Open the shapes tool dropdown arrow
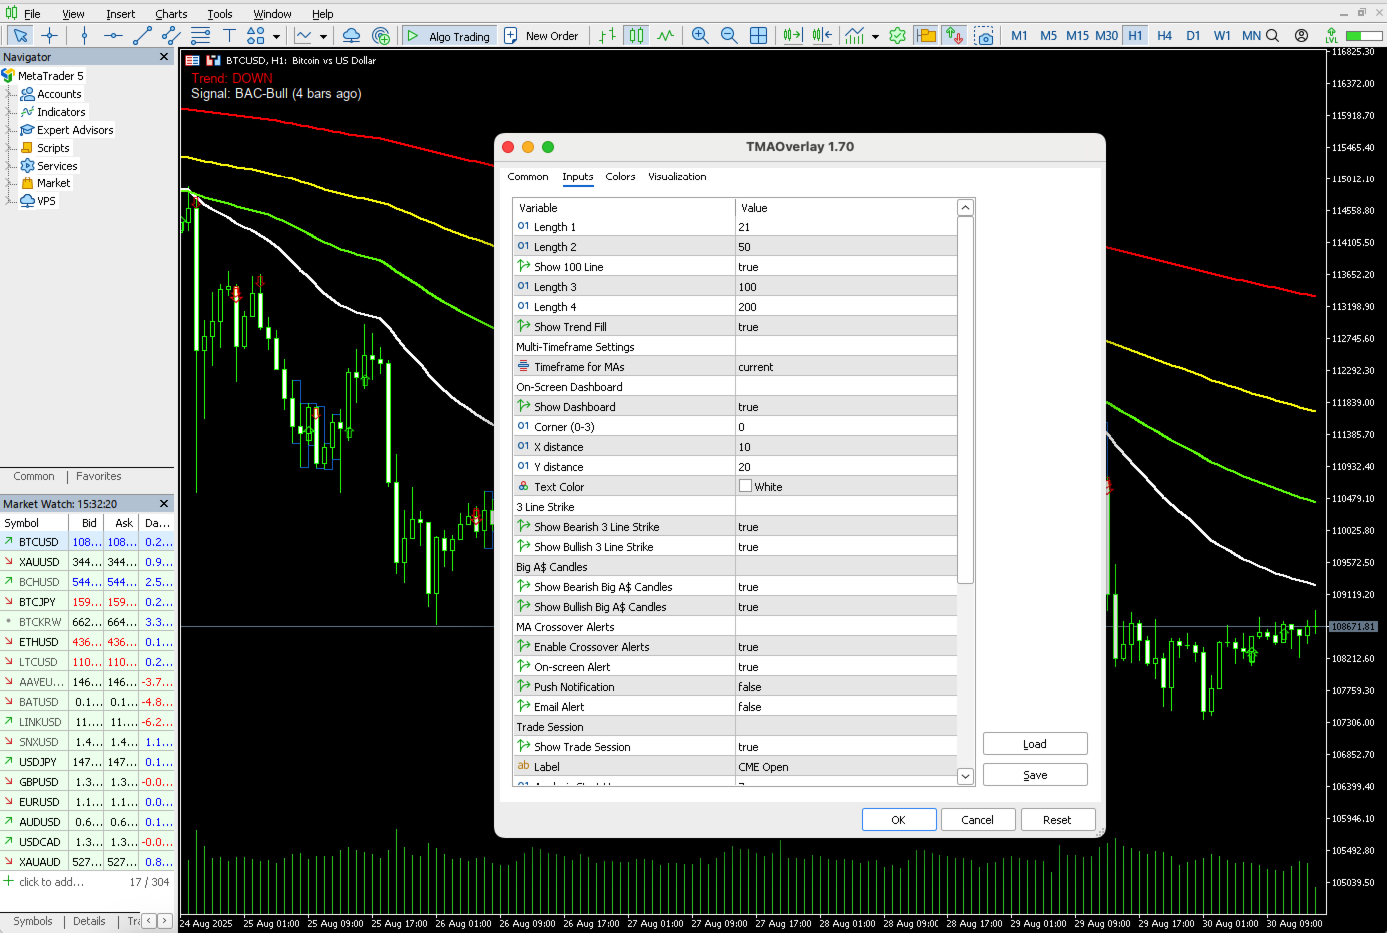This screenshot has width=1387, height=933. tap(276, 37)
